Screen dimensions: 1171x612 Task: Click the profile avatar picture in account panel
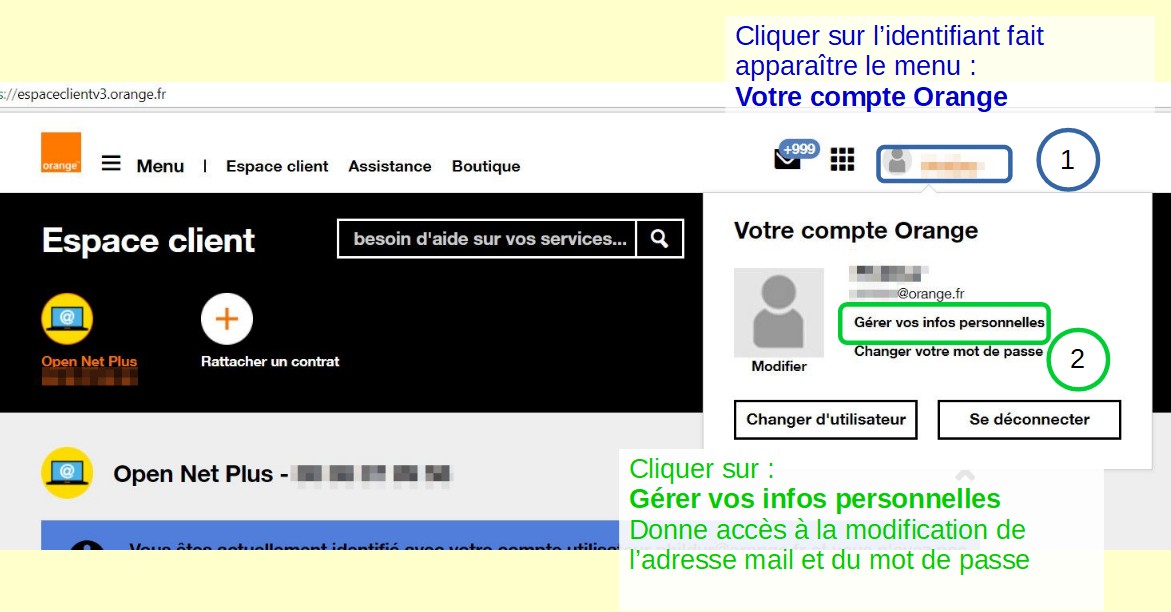click(779, 312)
